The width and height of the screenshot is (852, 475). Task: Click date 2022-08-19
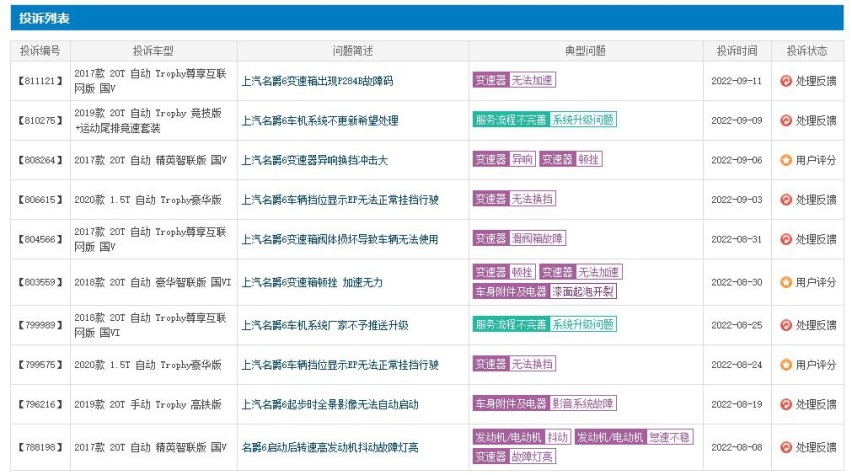click(x=737, y=404)
